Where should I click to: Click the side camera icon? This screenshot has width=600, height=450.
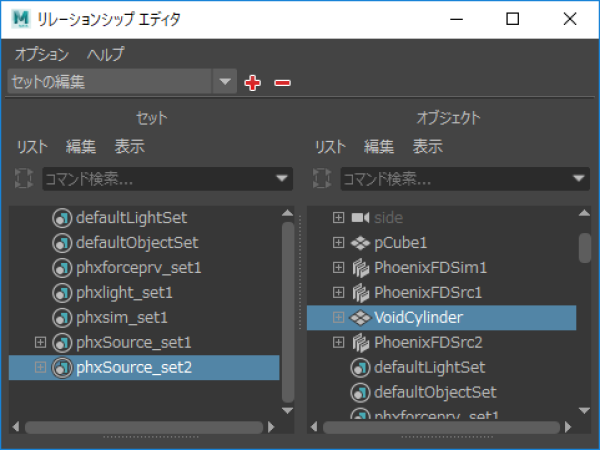click(x=360, y=218)
